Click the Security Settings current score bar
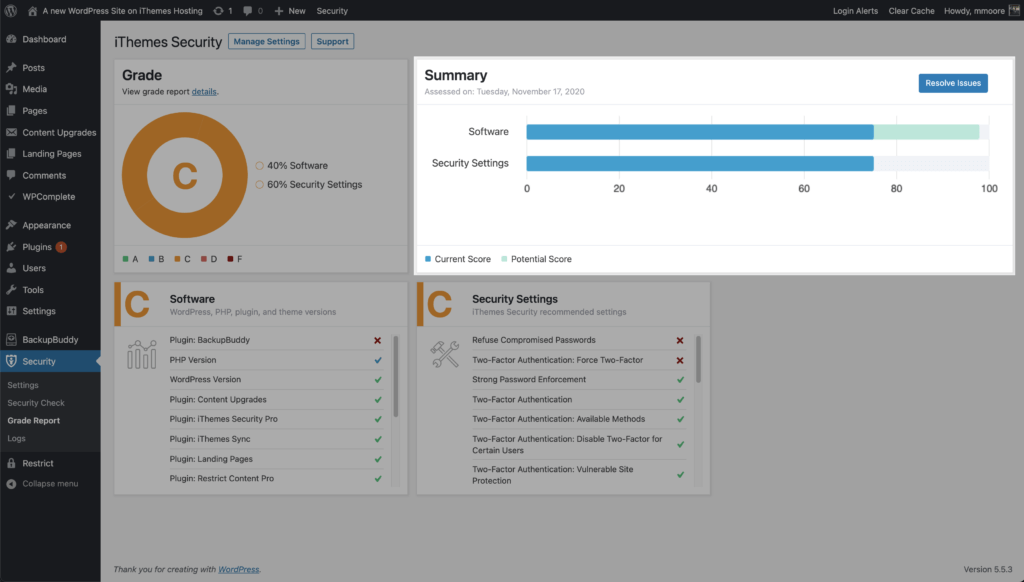 (x=700, y=163)
